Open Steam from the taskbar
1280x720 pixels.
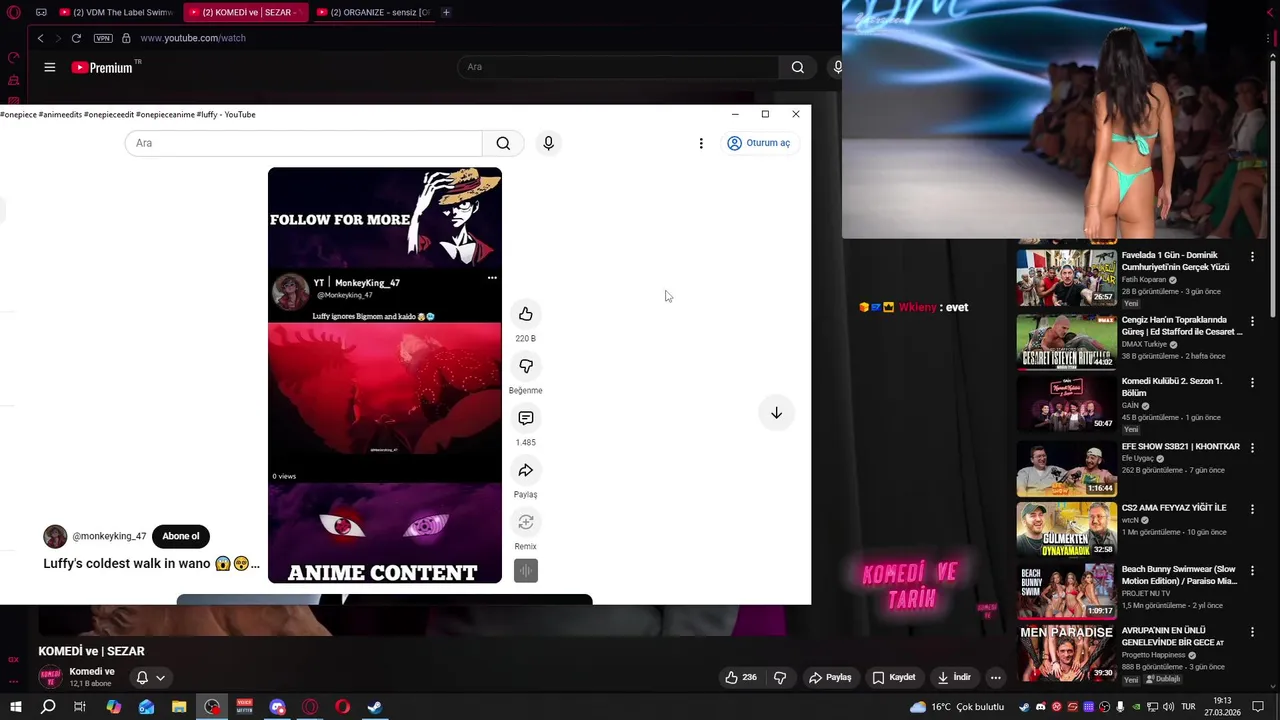coord(375,707)
